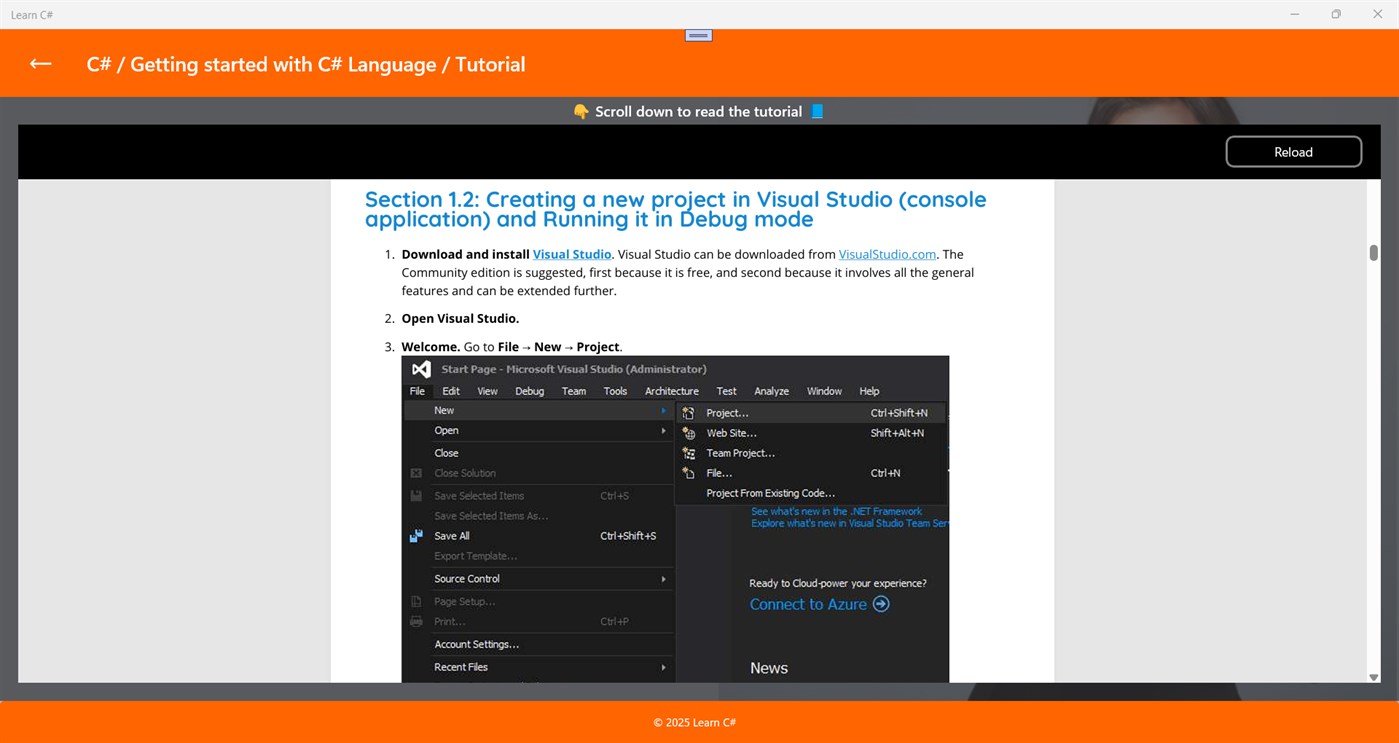
Task: Click the File... item's new file icon
Action: point(687,473)
